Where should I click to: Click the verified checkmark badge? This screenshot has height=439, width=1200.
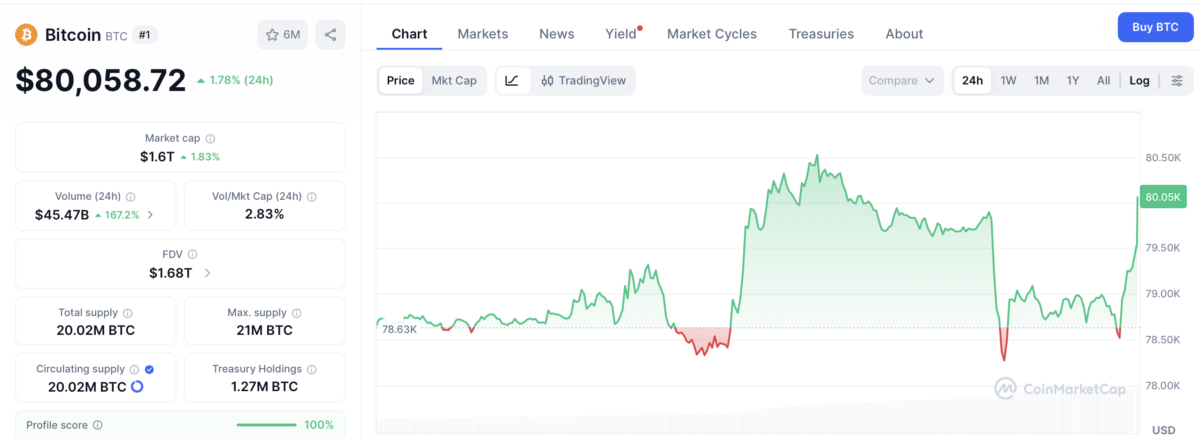(x=149, y=369)
